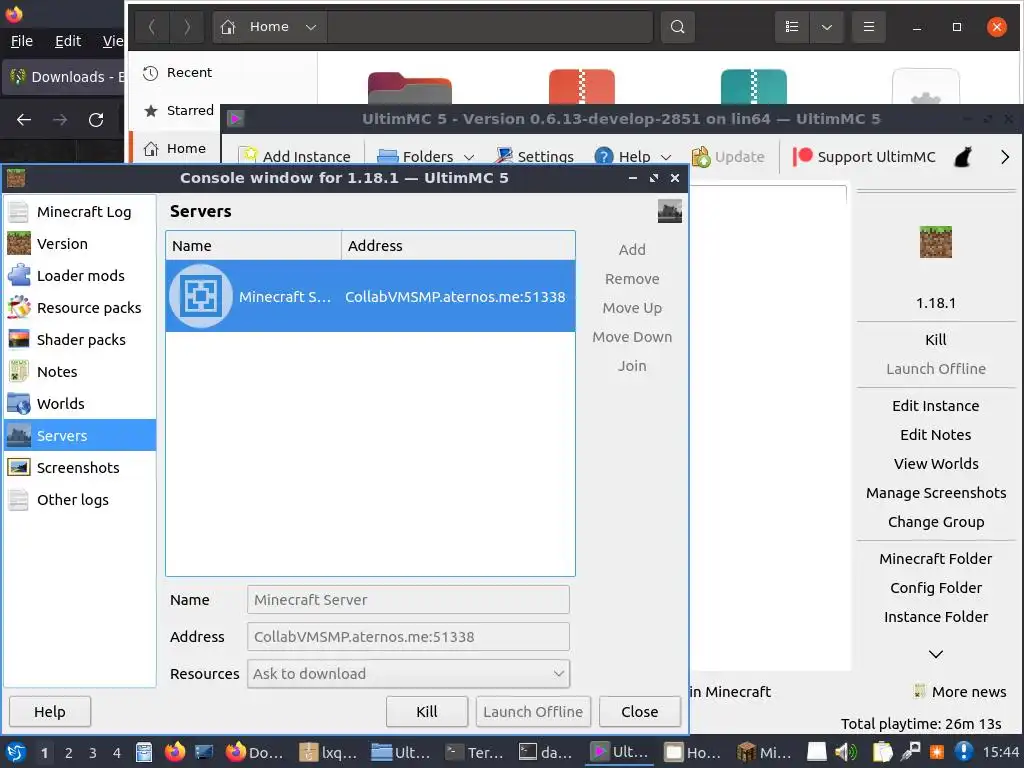Expand more instance actions chevron in UltimMC
This screenshot has width=1024, height=768.
935,654
